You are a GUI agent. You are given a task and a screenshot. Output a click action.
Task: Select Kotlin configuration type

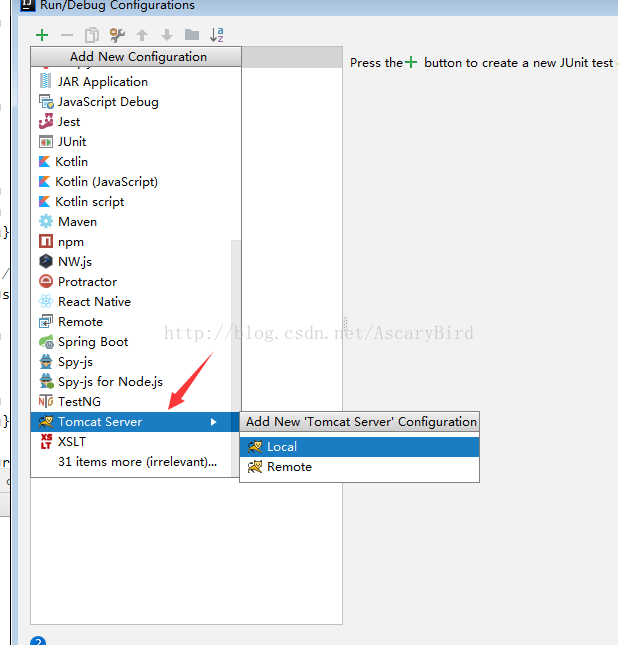[135, 162]
